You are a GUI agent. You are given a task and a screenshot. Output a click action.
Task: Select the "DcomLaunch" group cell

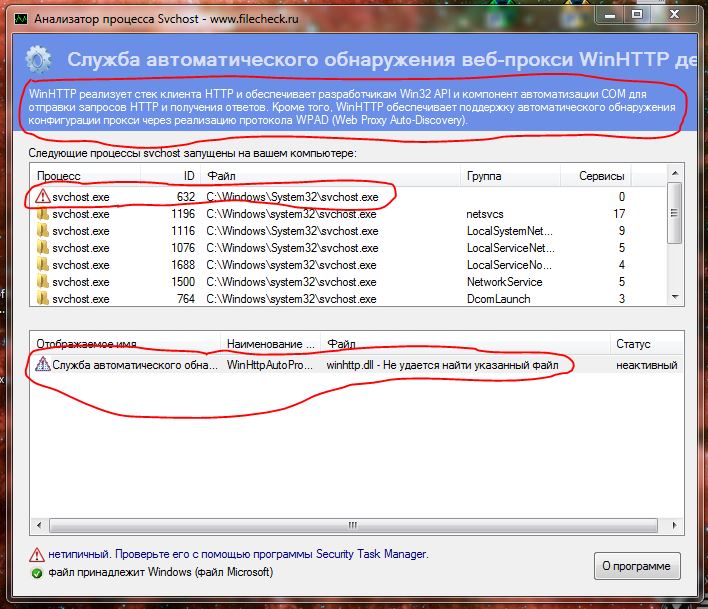point(498,299)
